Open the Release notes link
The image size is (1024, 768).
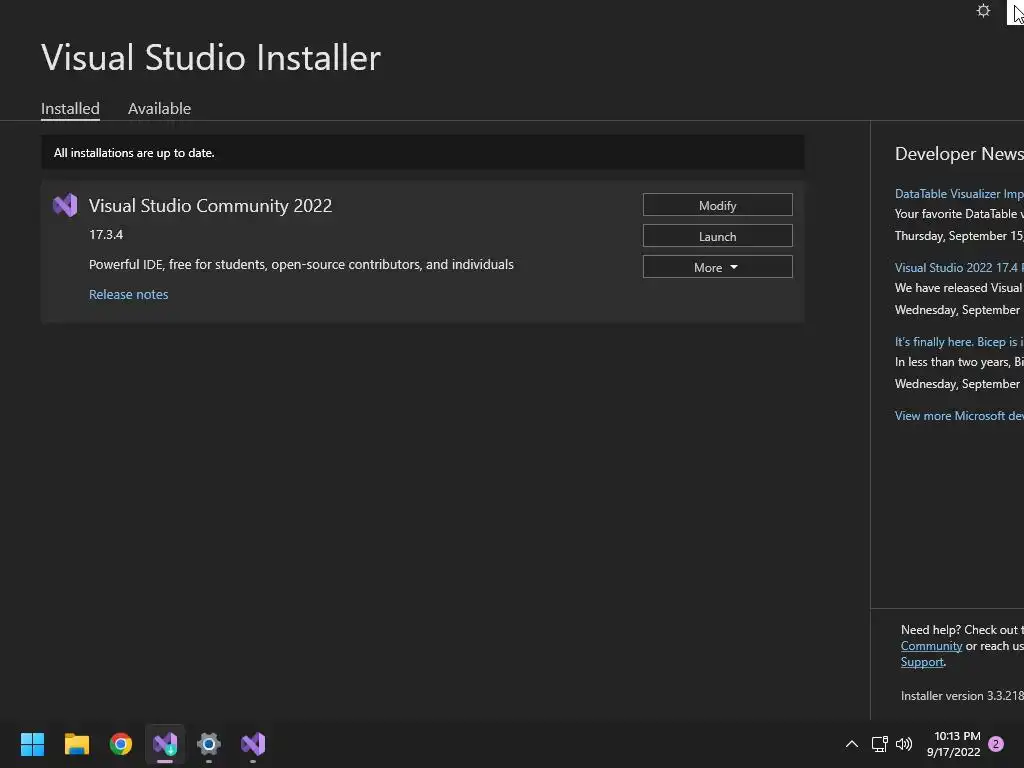(128, 294)
